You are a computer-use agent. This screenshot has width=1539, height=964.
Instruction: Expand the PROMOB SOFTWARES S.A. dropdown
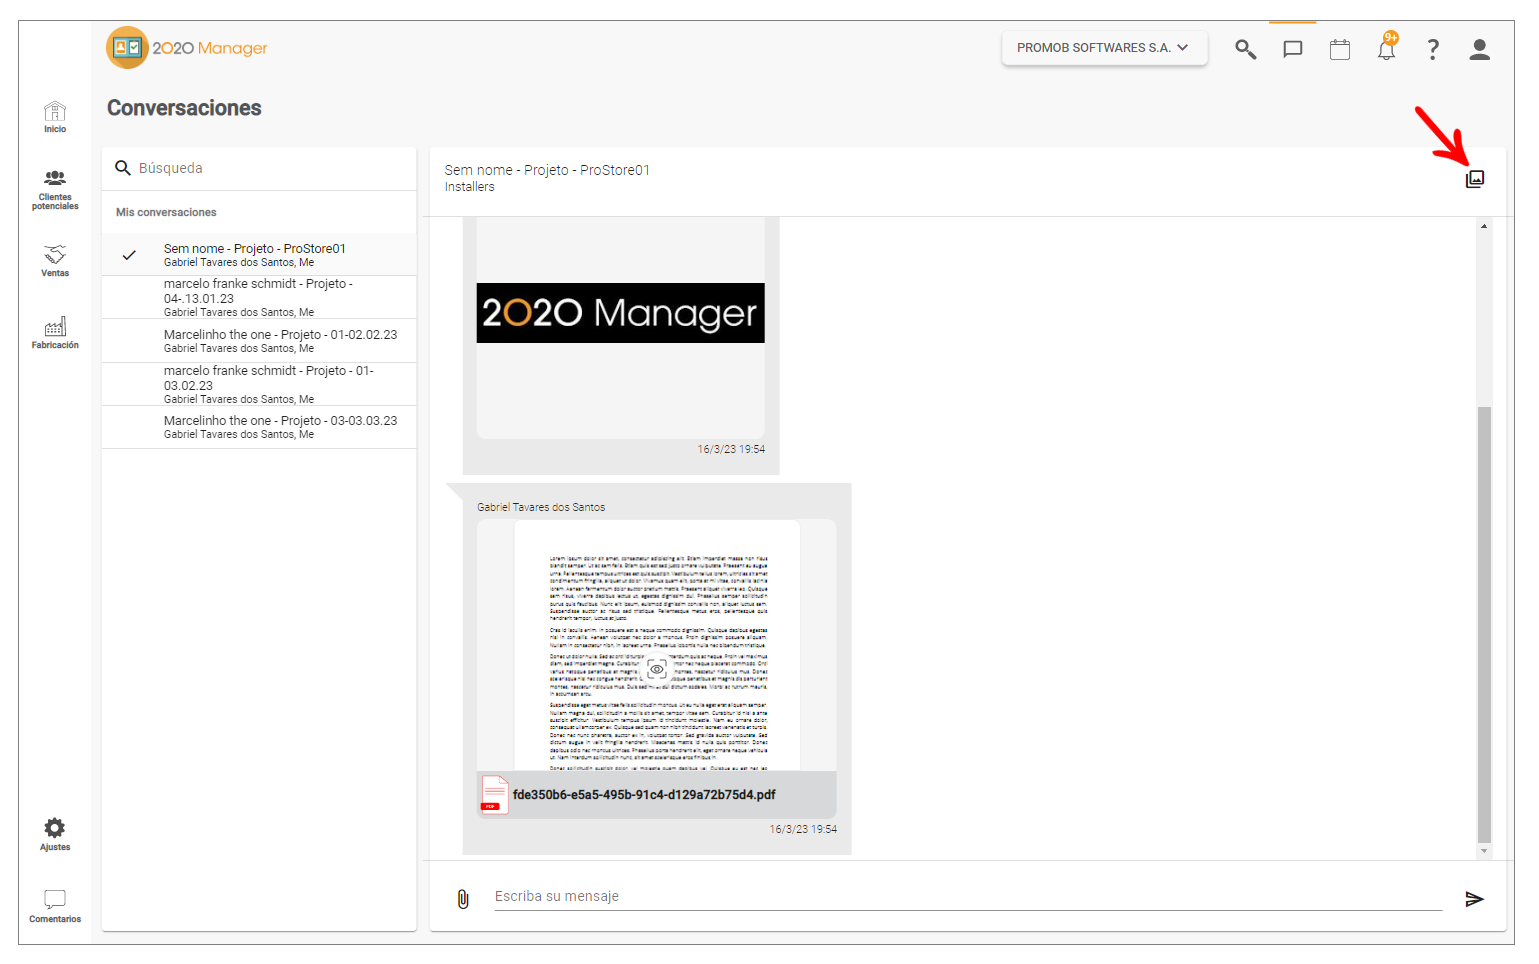pos(1104,48)
